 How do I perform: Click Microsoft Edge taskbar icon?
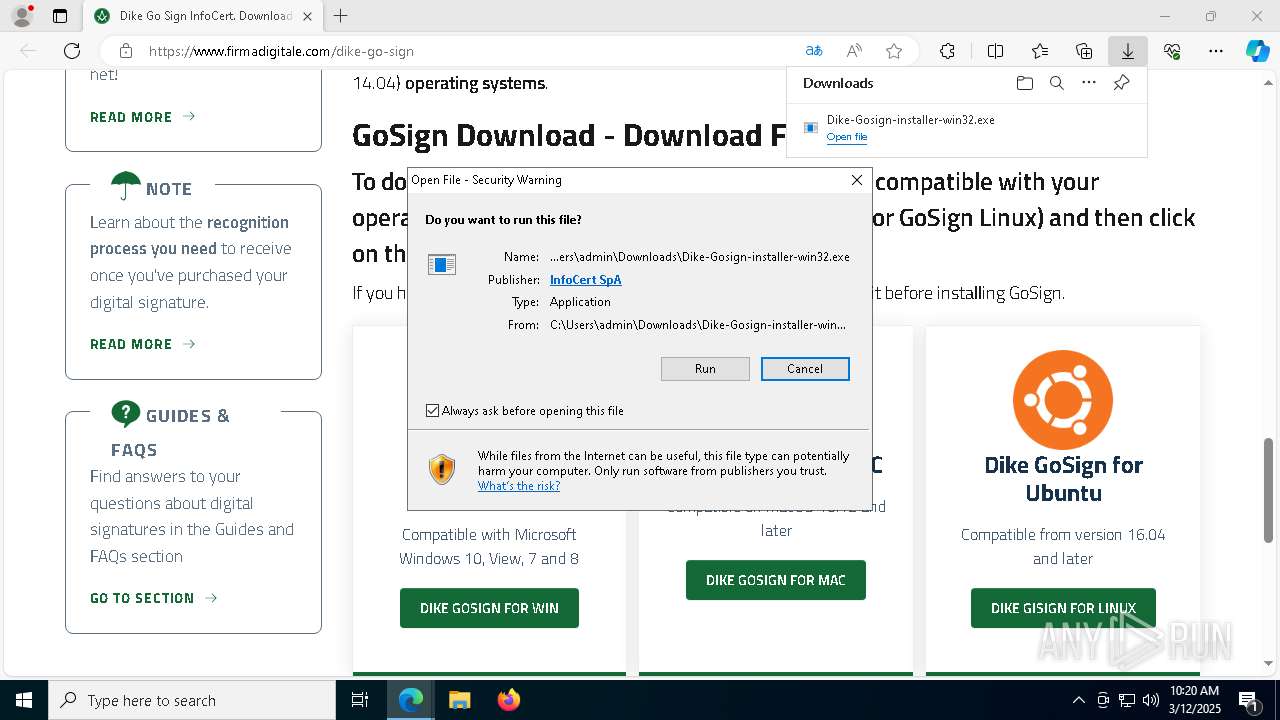(411, 700)
